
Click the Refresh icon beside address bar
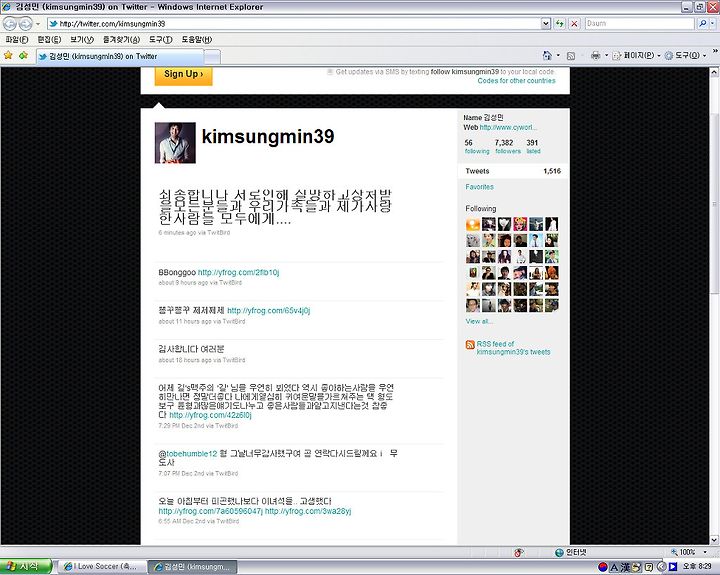[x=559, y=23]
